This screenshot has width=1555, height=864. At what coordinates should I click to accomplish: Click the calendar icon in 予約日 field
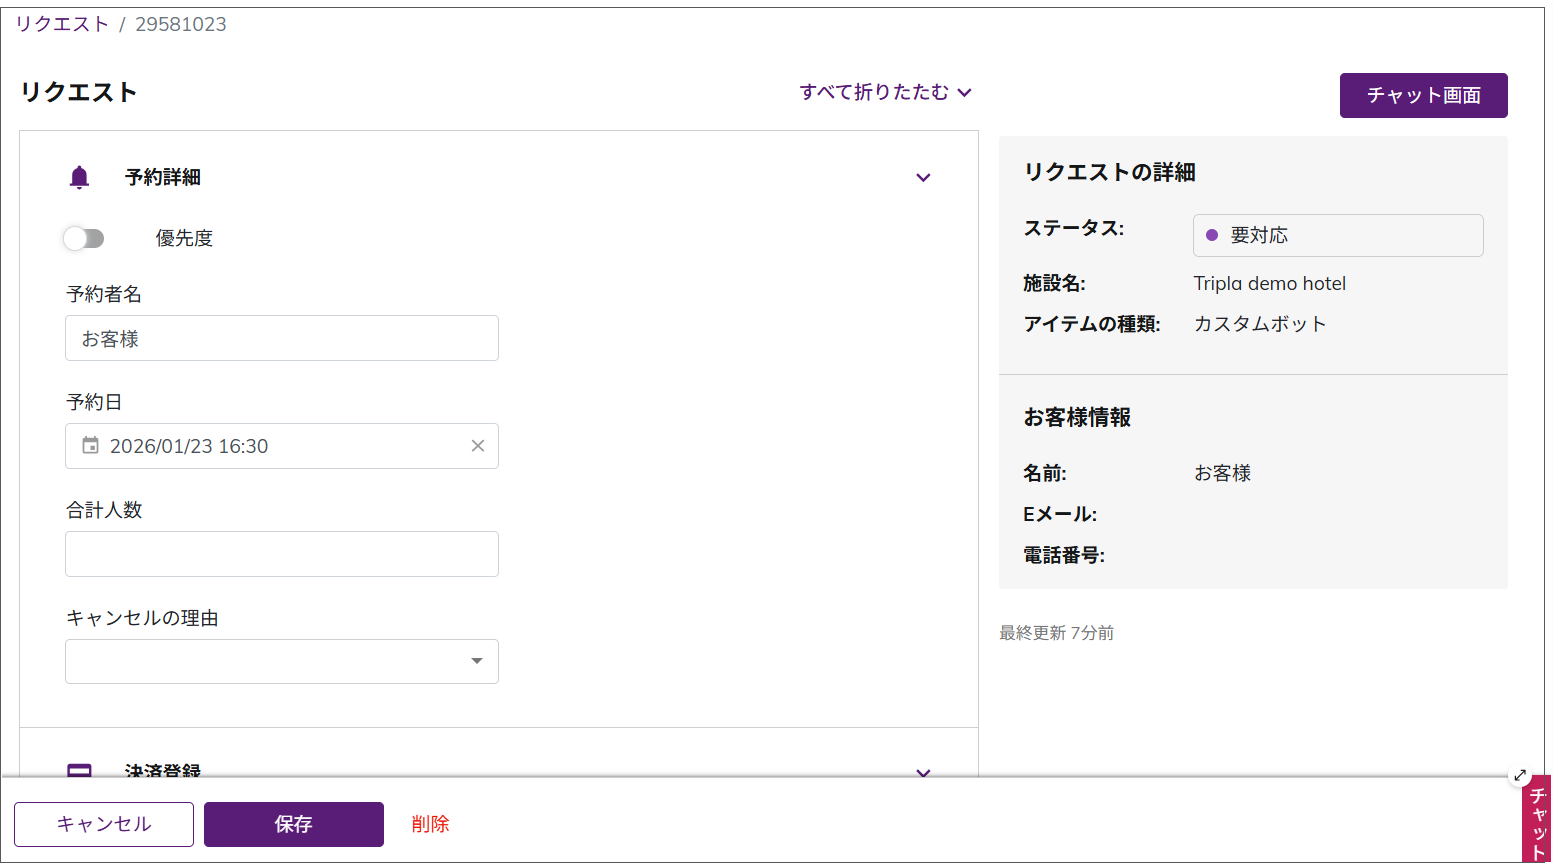(90, 446)
